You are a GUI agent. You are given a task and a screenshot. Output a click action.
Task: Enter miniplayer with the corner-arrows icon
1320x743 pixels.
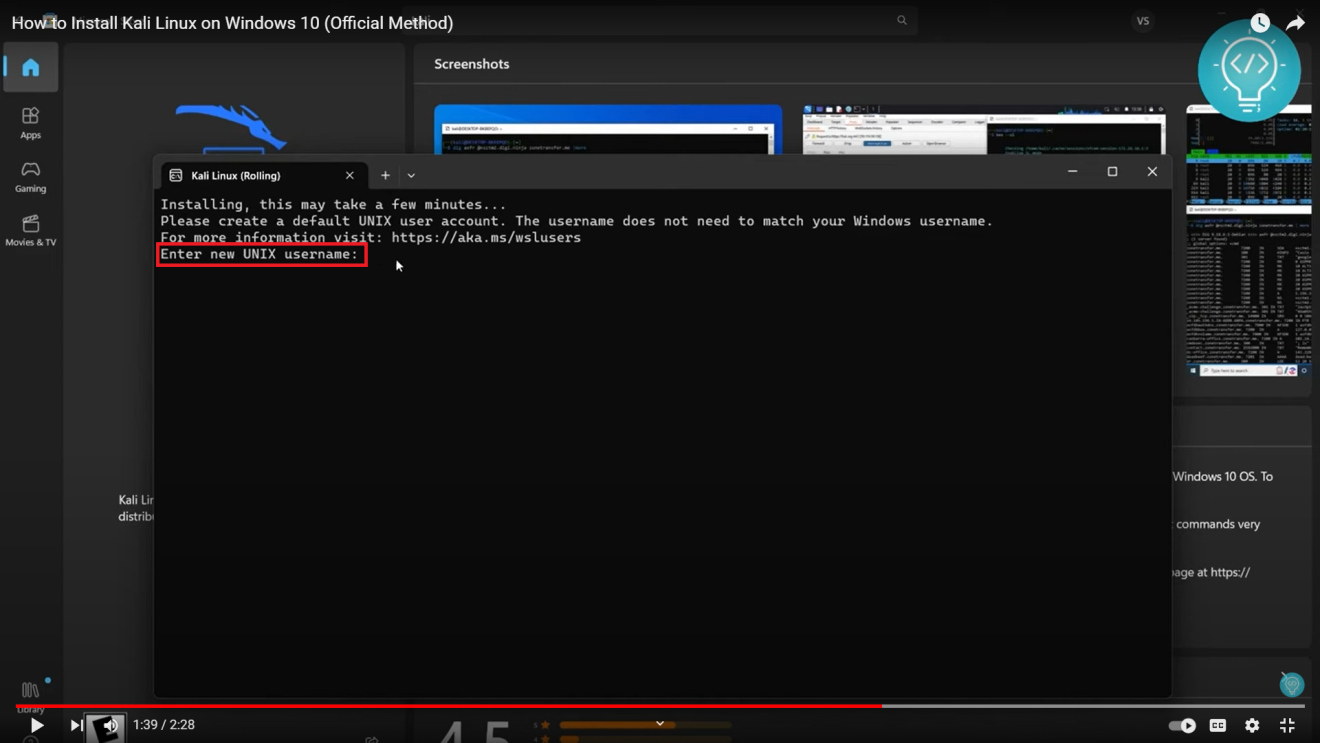(x=1286, y=725)
